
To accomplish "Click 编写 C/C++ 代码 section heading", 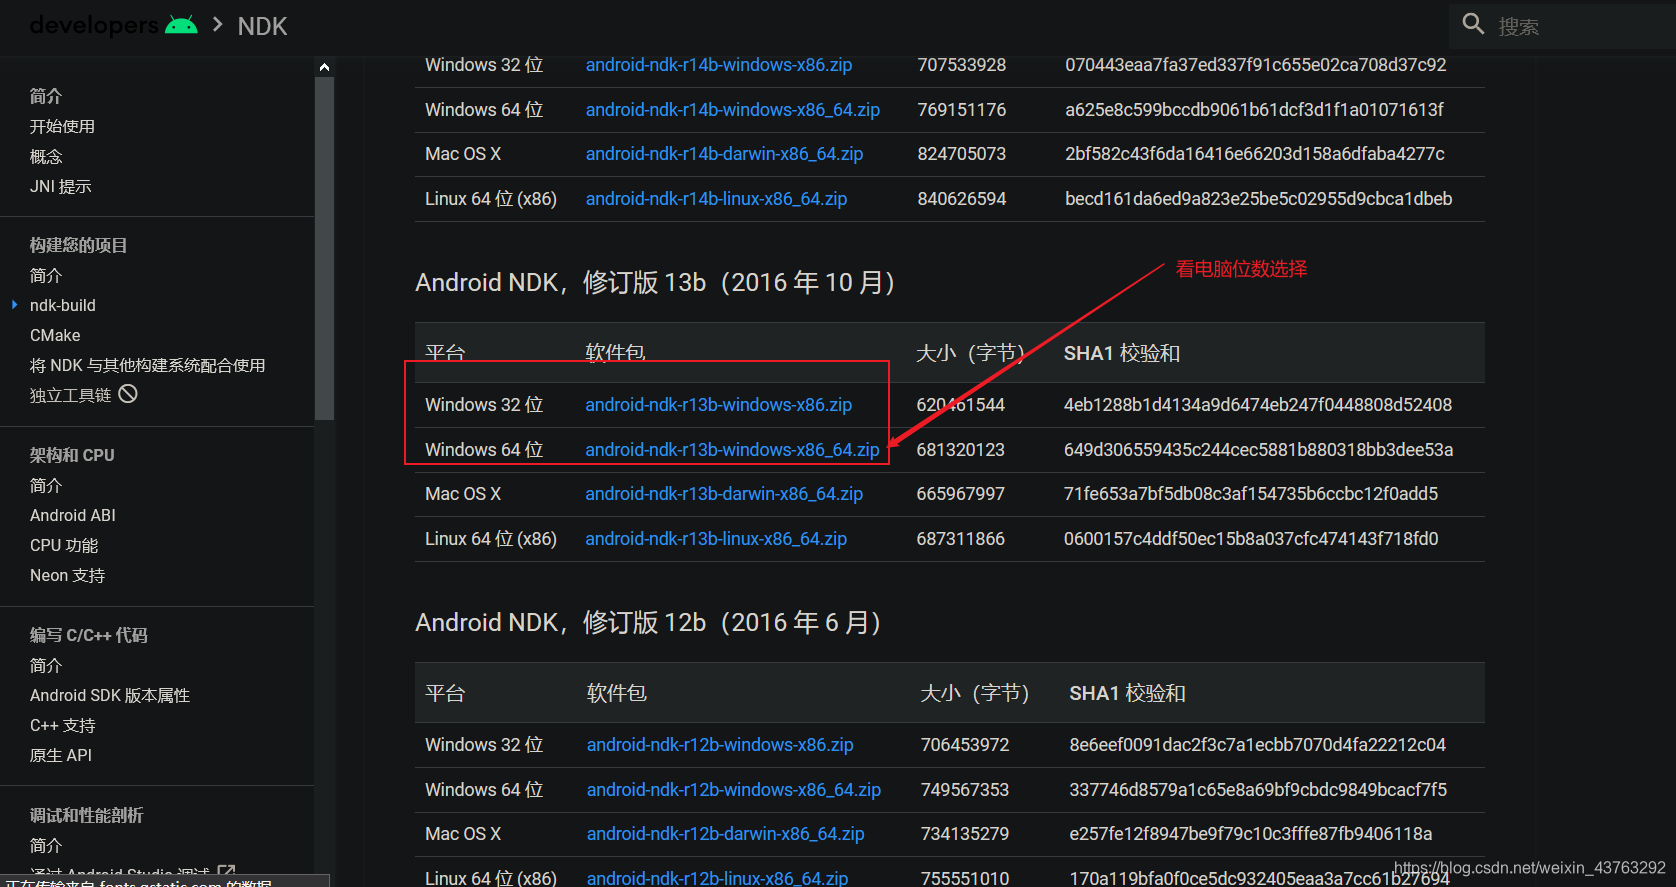I will 88,635.
